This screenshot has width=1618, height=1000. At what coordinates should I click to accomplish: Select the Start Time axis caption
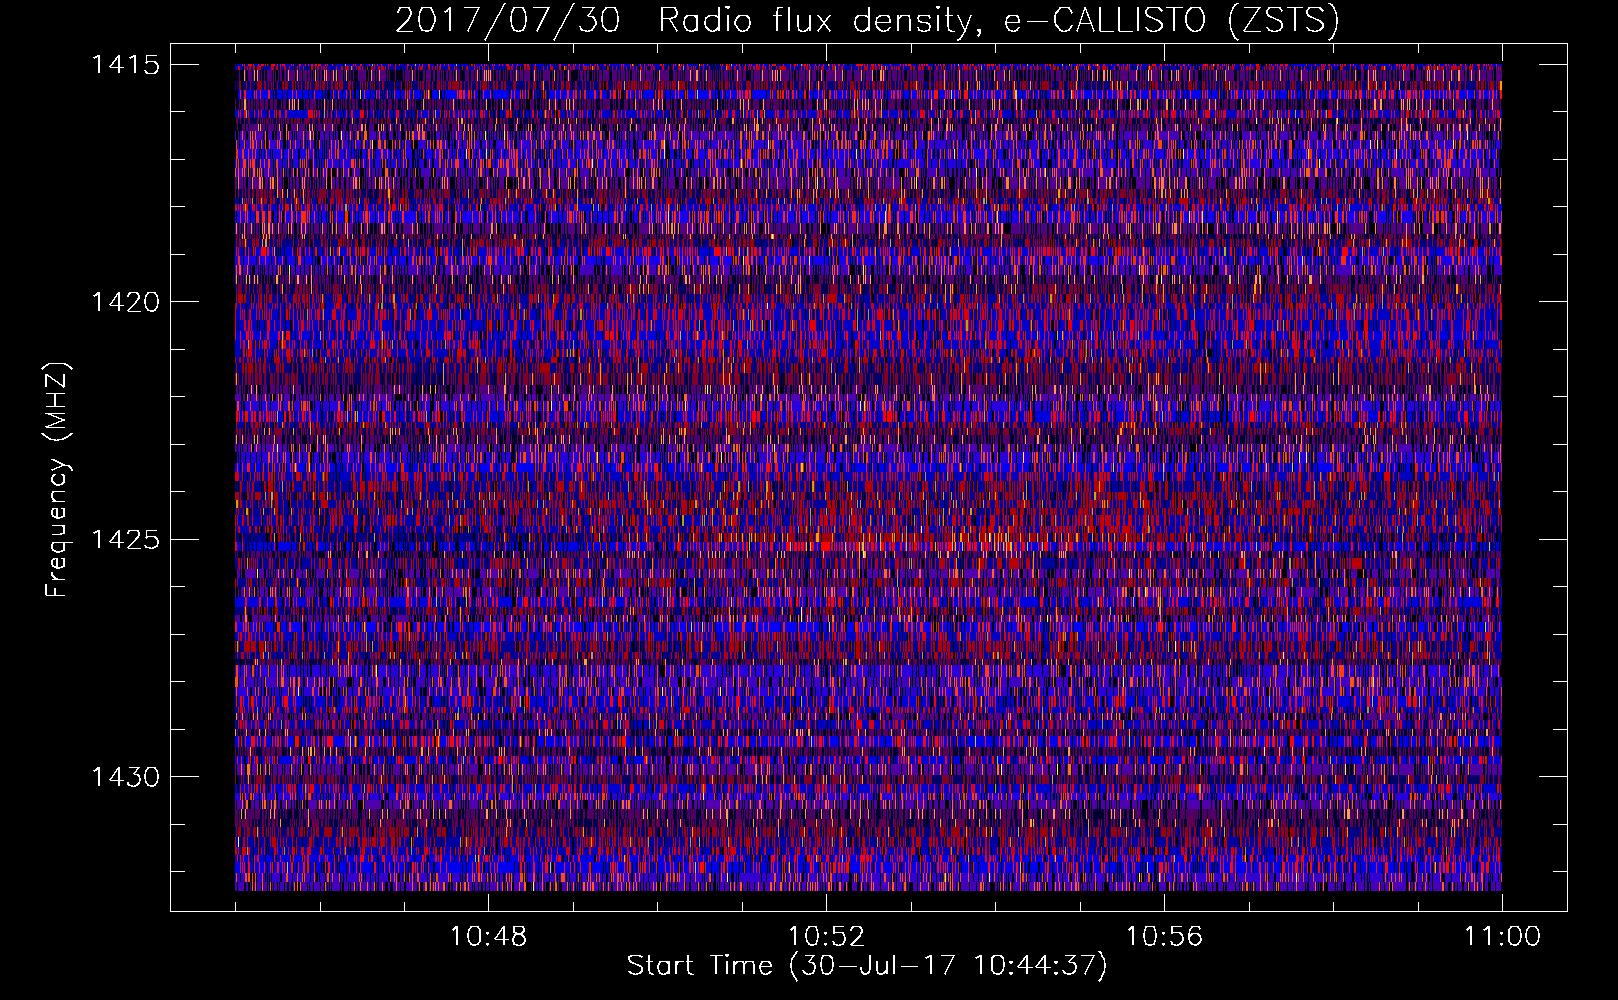click(x=867, y=966)
